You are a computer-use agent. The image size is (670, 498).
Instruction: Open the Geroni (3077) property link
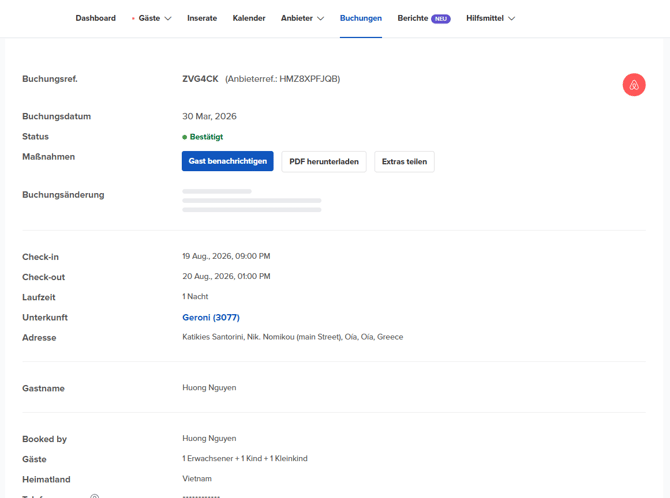[x=211, y=318]
